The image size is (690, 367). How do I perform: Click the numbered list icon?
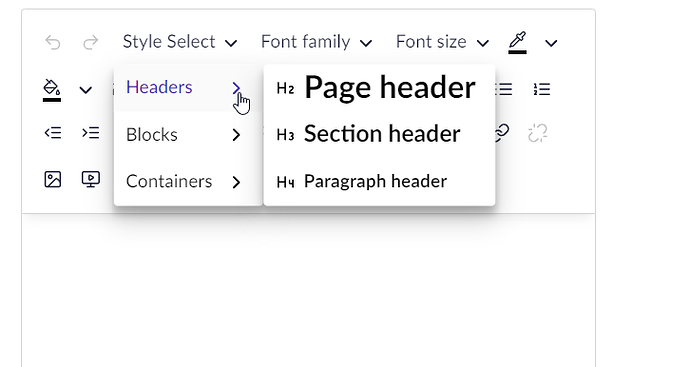click(542, 89)
